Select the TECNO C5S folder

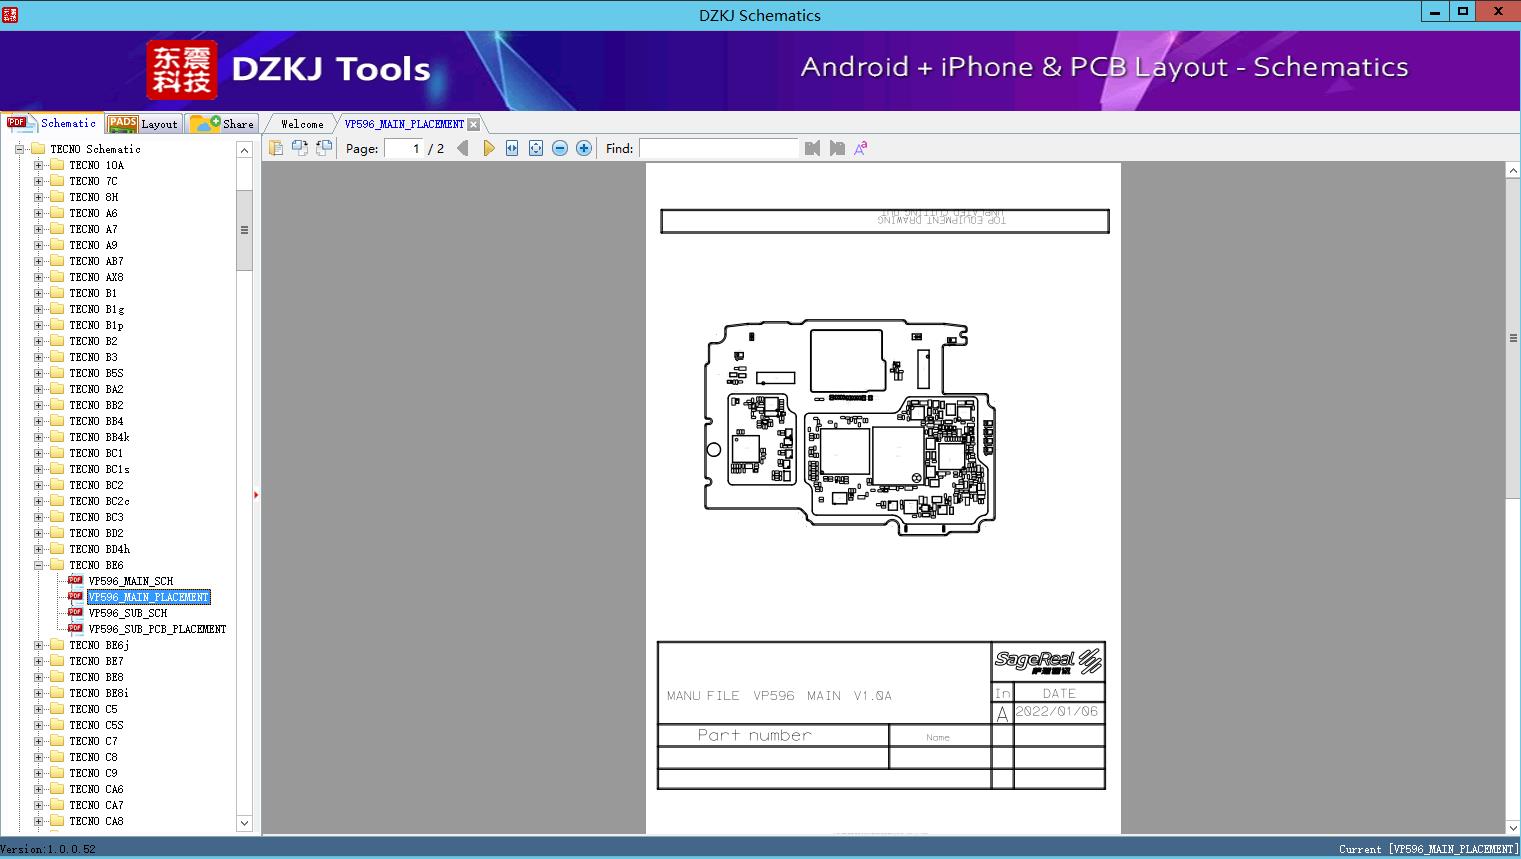(96, 725)
